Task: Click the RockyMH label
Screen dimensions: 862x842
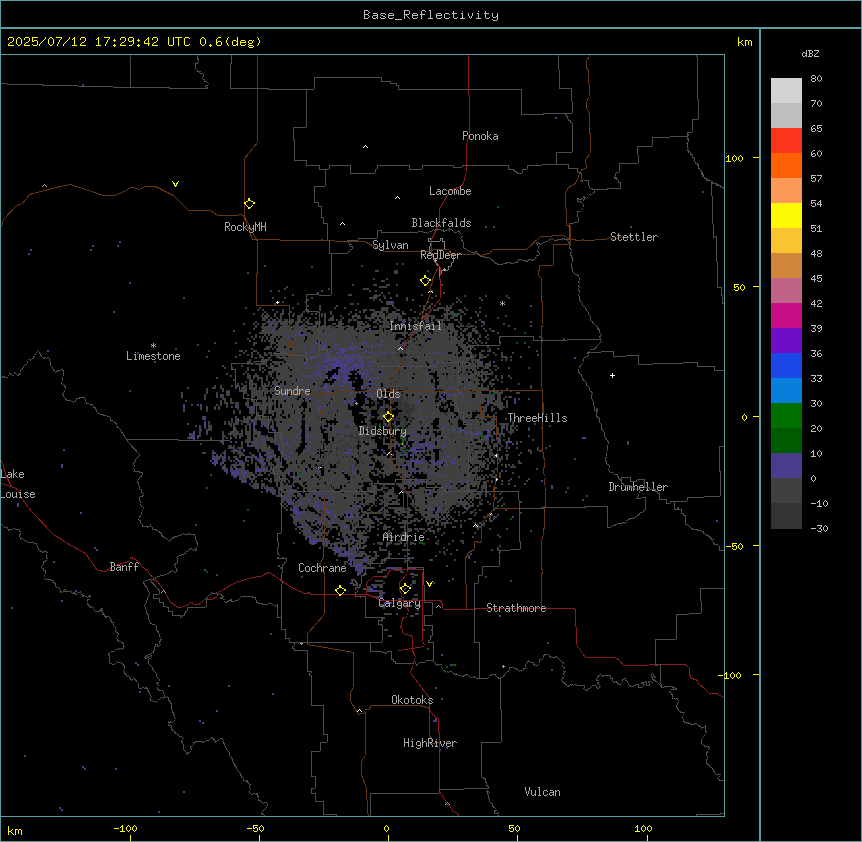Action: 245,227
